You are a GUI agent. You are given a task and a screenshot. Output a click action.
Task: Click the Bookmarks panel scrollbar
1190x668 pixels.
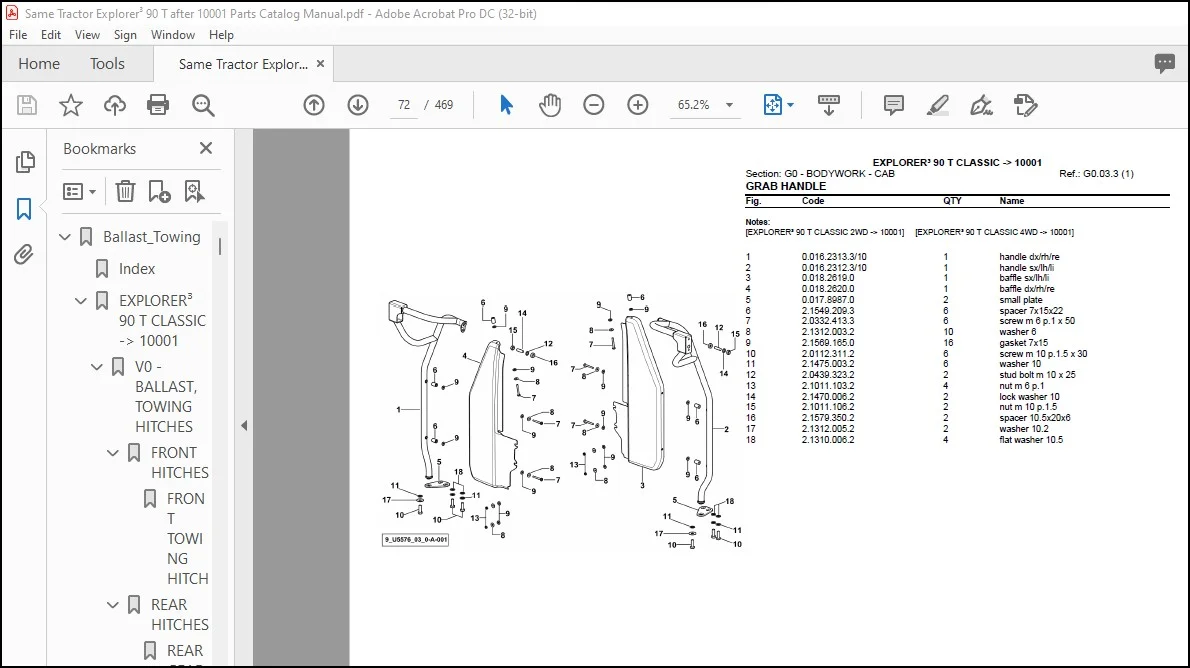220,247
